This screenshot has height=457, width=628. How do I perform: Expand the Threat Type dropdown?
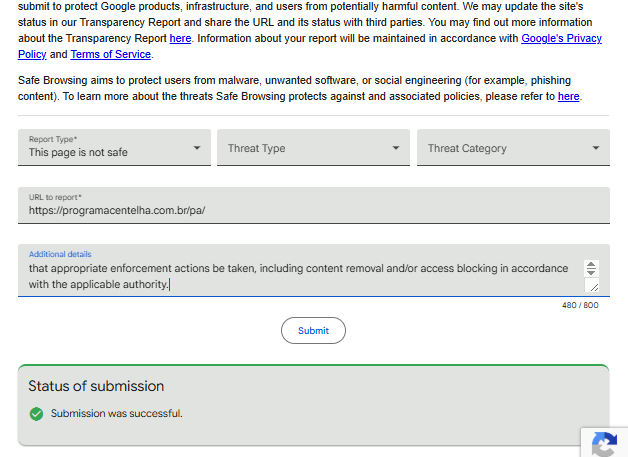pyautogui.click(x=313, y=147)
